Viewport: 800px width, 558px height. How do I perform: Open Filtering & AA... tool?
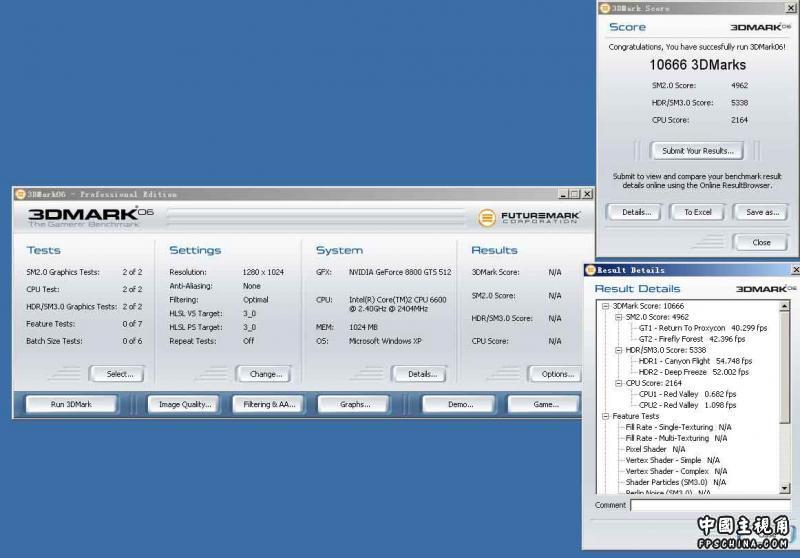pyautogui.click(x=268, y=404)
